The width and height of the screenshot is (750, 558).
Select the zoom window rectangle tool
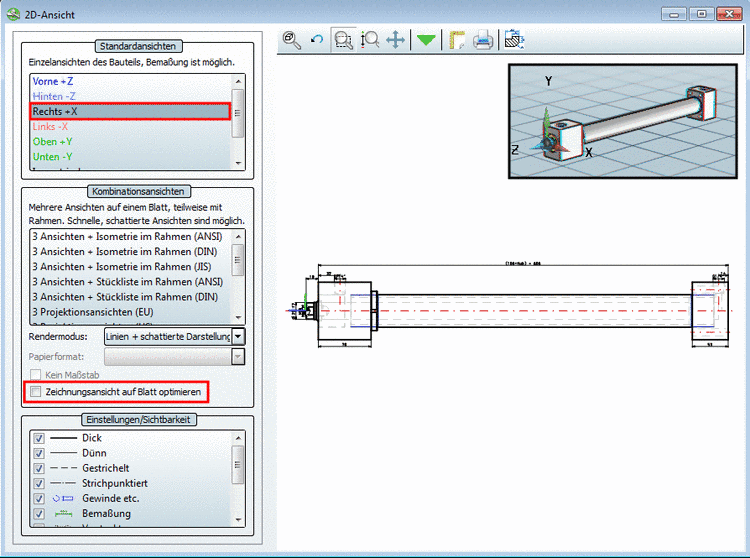(x=343, y=40)
